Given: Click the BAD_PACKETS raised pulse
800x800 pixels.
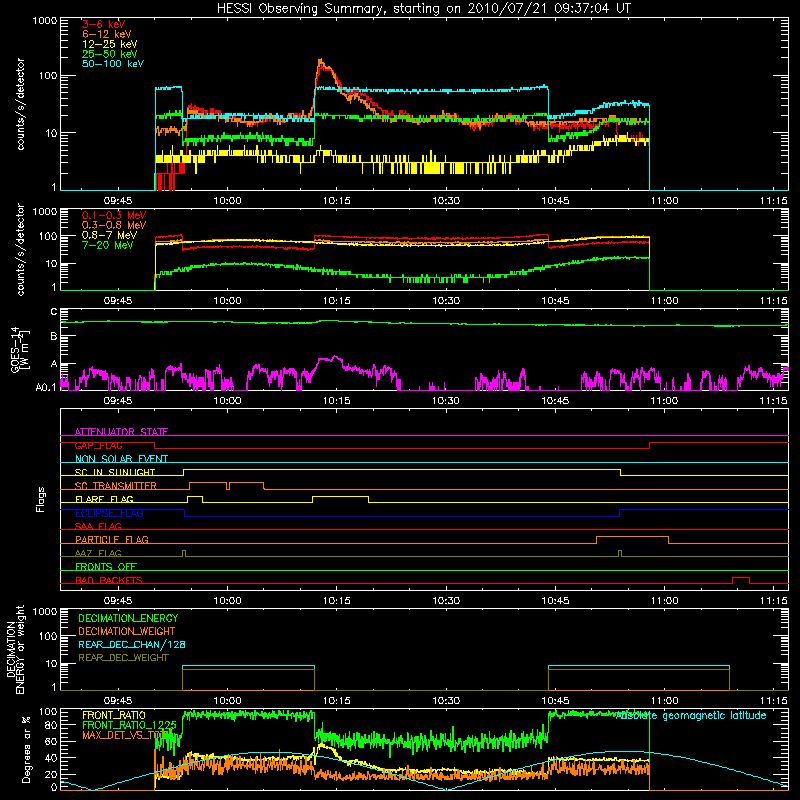Looking at the screenshot, I should [741, 578].
